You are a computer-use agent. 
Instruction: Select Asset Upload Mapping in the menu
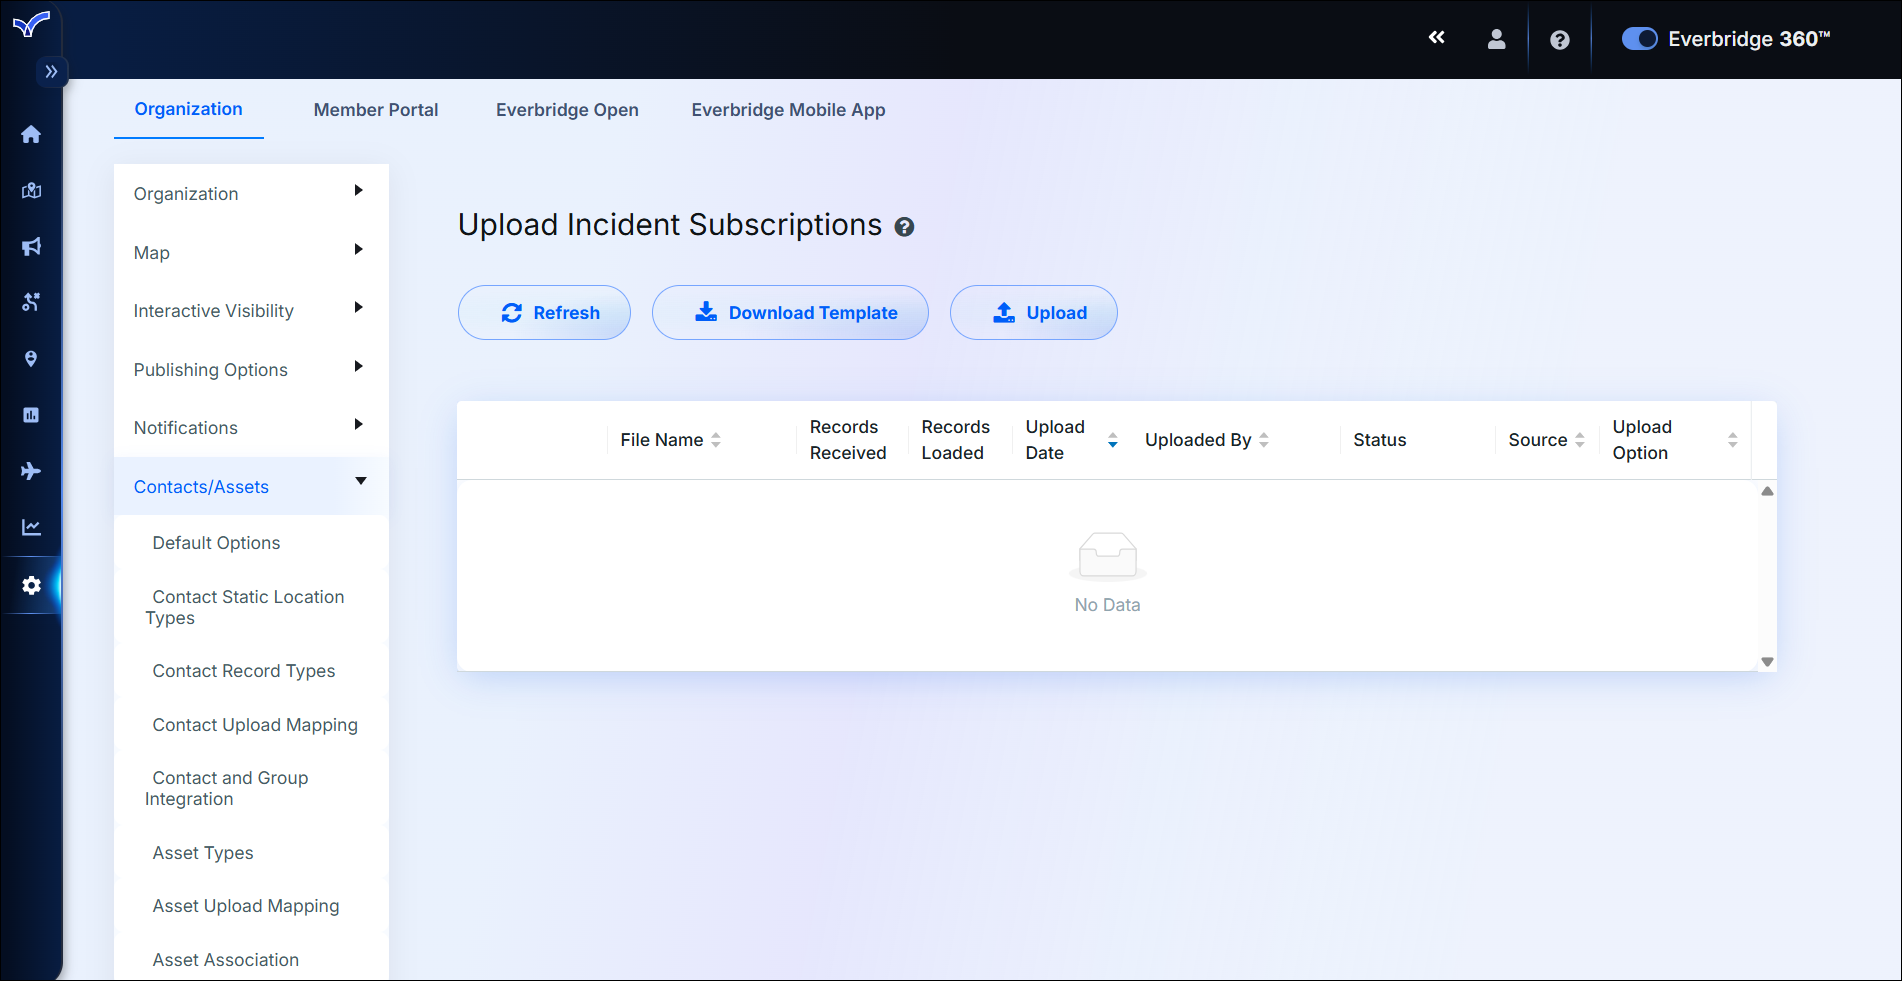(x=246, y=906)
